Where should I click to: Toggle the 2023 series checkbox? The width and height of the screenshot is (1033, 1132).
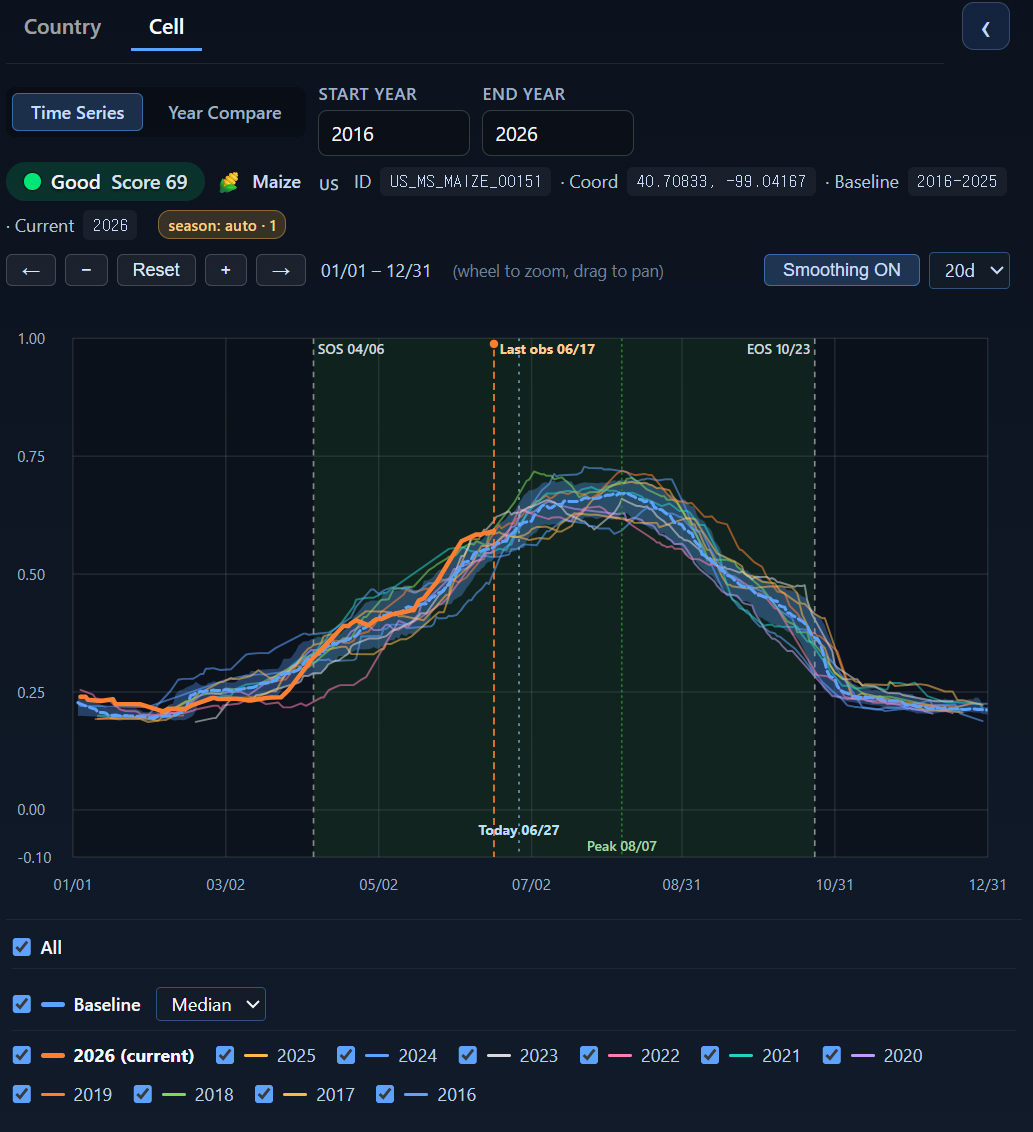[x=468, y=1055]
